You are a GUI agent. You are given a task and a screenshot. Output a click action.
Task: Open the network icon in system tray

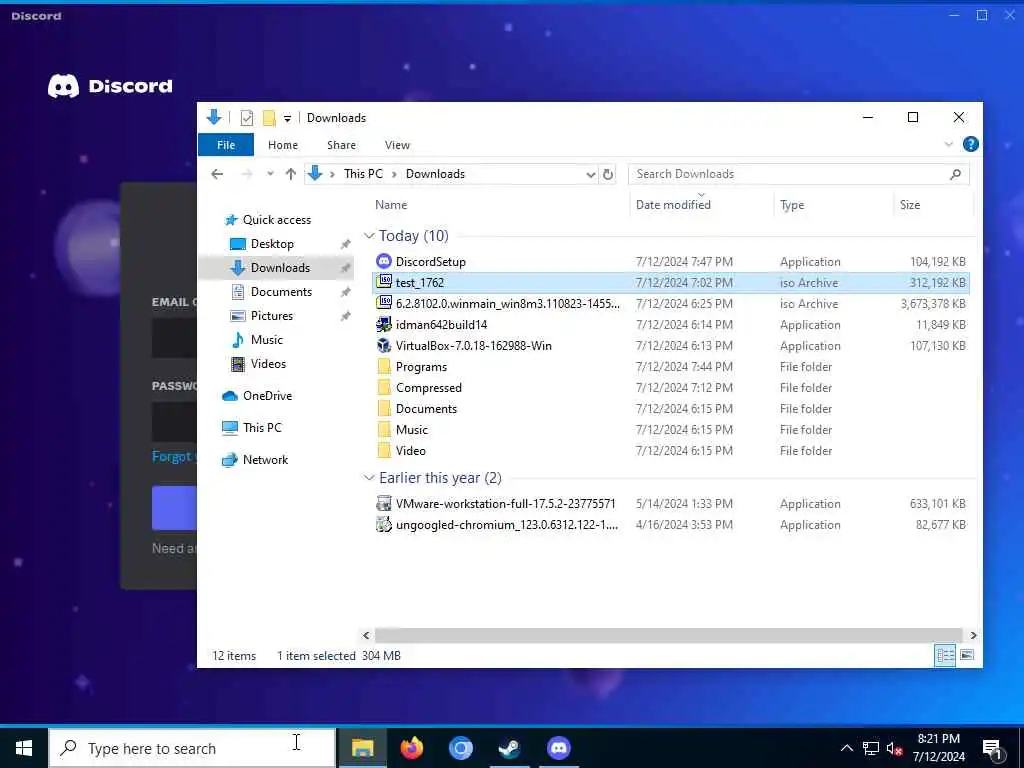[871, 748]
